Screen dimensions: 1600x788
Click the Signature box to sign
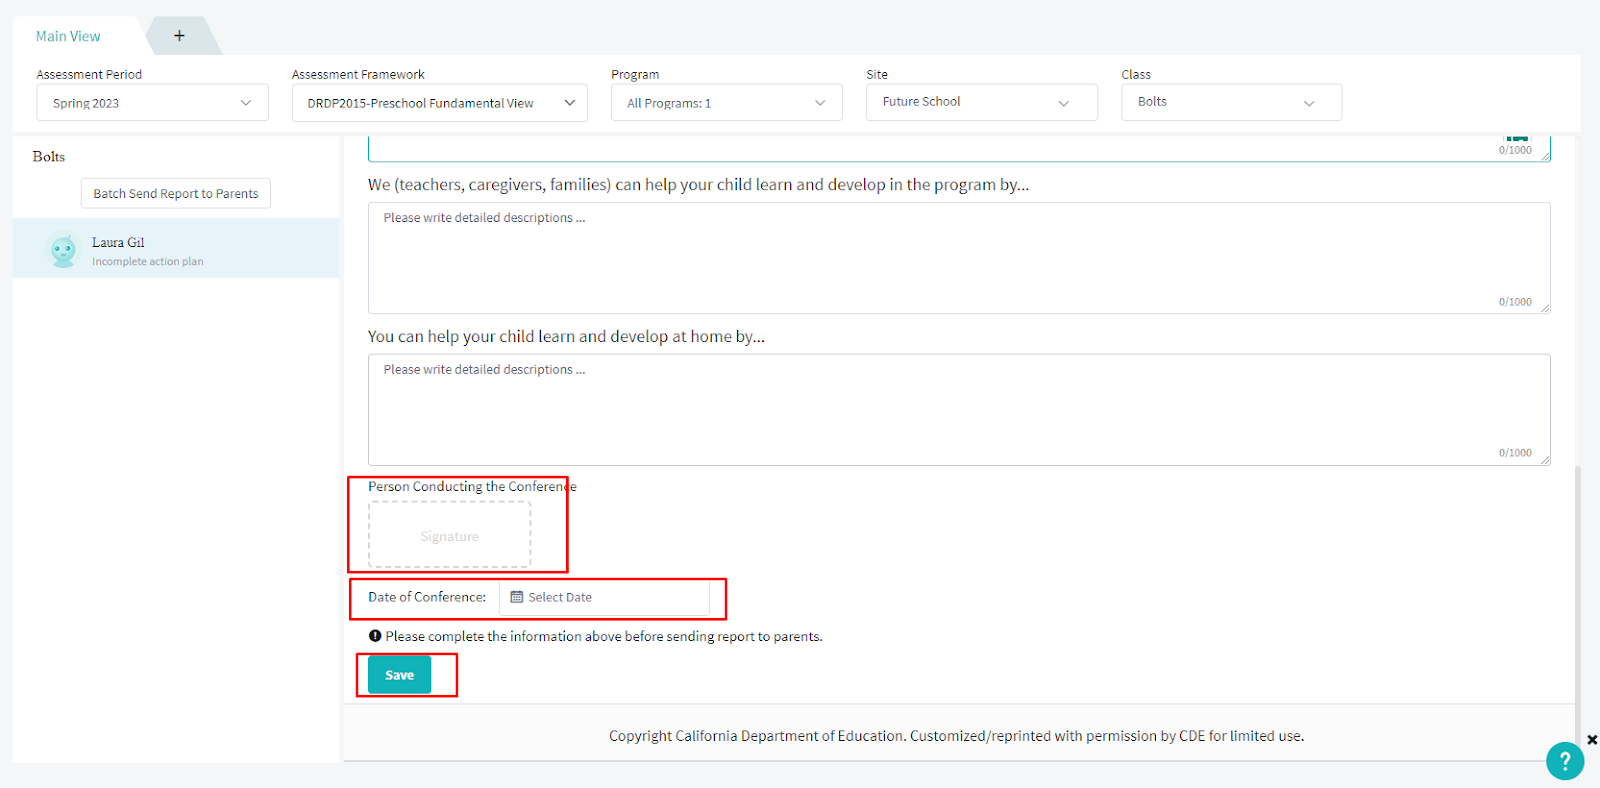[x=450, y=536]
